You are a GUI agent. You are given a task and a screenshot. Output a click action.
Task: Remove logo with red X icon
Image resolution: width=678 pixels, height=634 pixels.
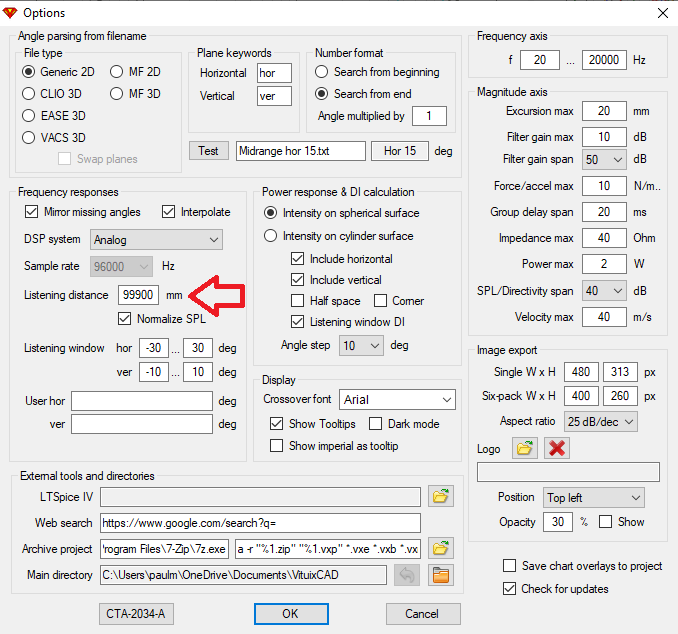pos(557,448)
